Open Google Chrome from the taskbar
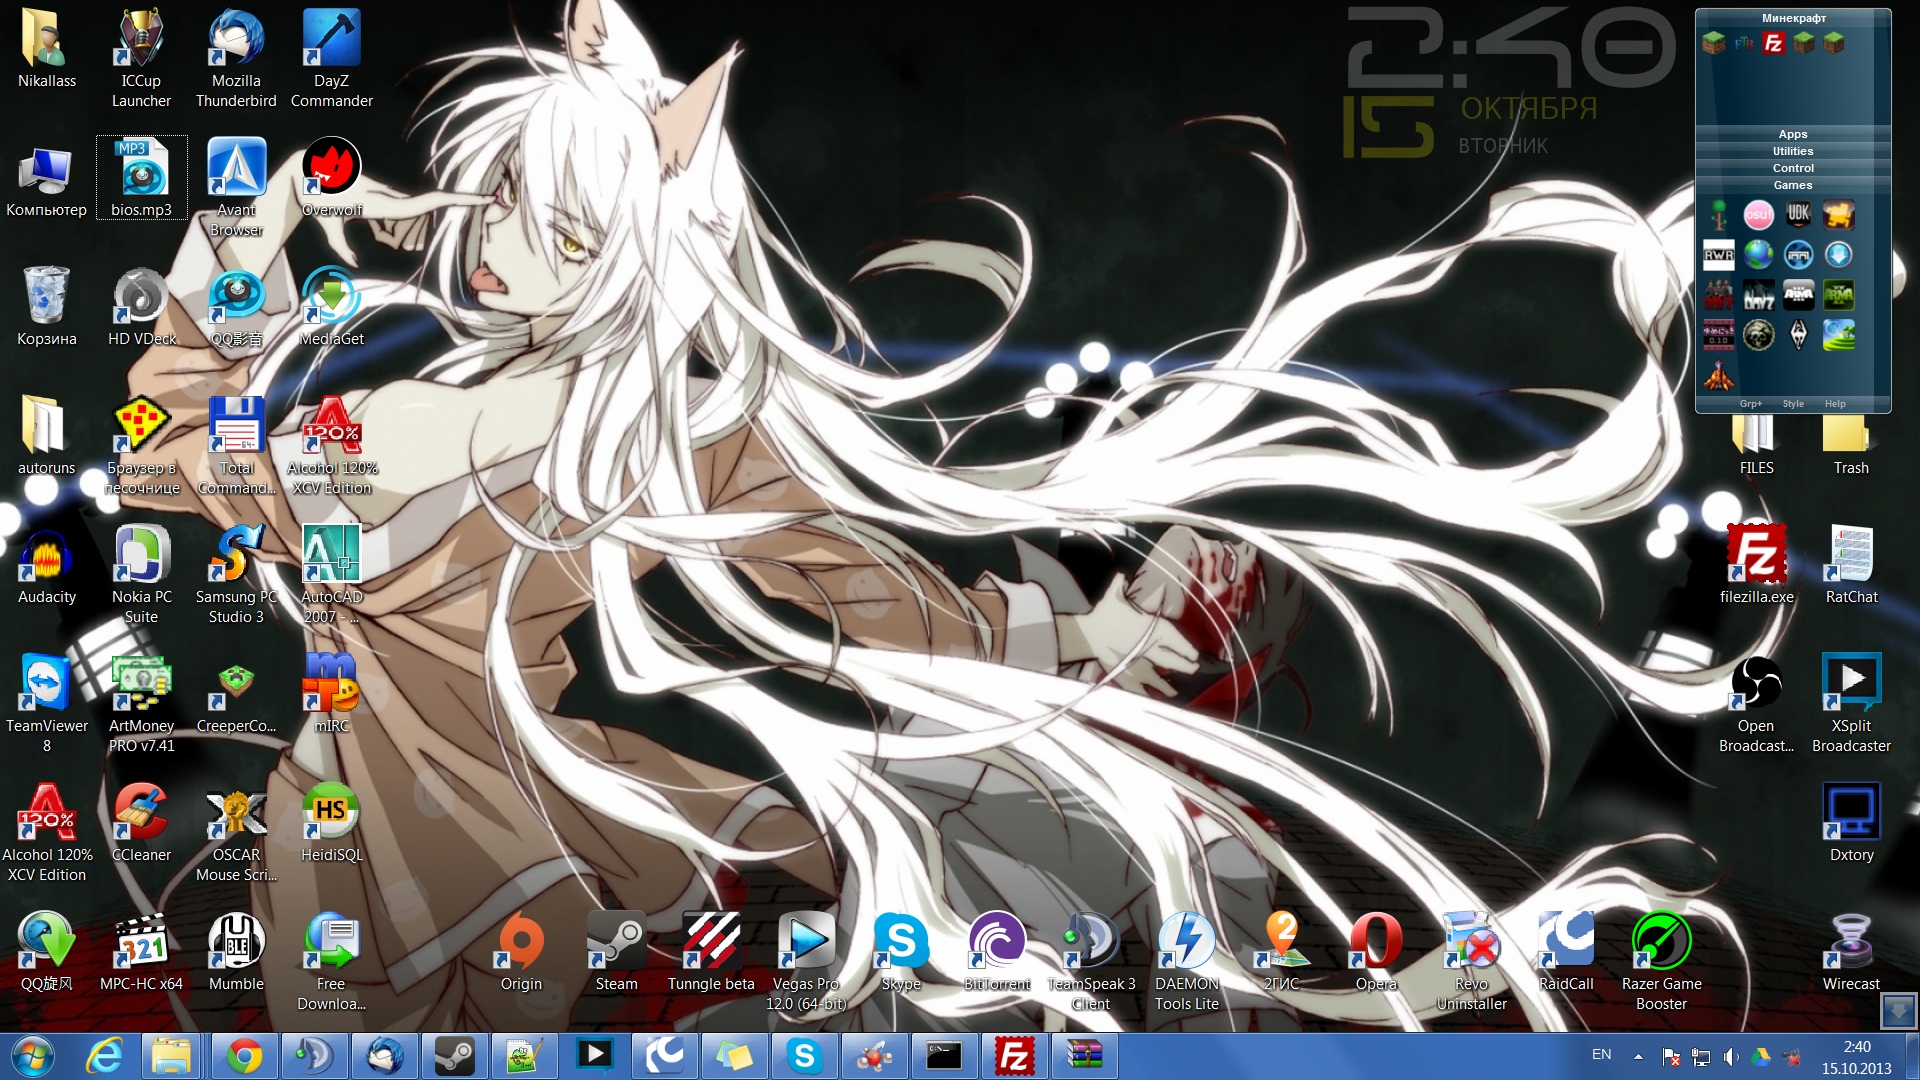 point(244,1056)
